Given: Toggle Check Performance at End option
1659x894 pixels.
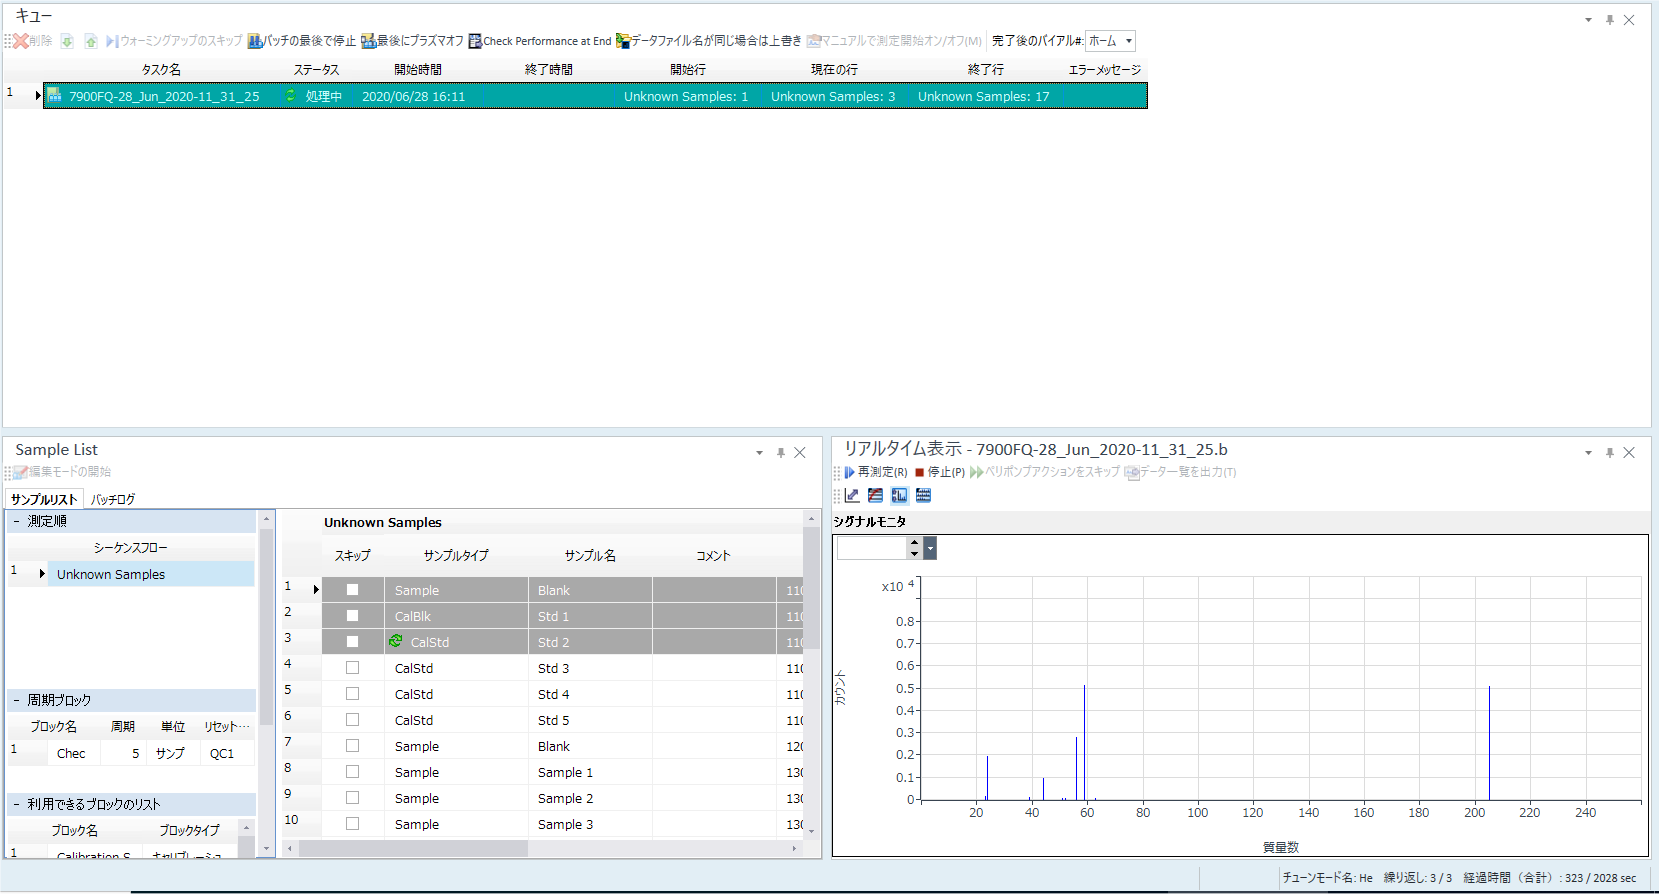Looking at the screenshot, I should coord(540,41).
